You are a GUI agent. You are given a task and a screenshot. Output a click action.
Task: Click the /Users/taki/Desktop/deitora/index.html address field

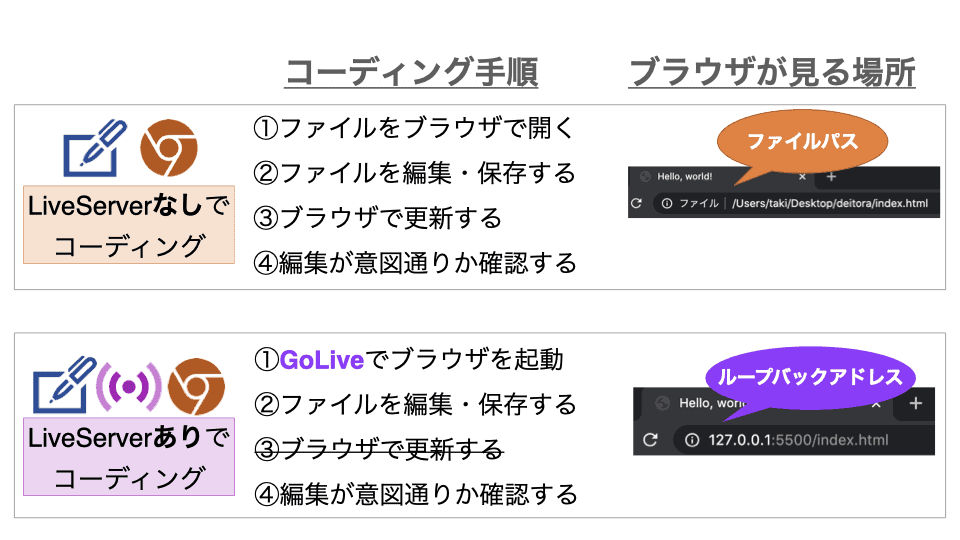(x=829, y=204)
